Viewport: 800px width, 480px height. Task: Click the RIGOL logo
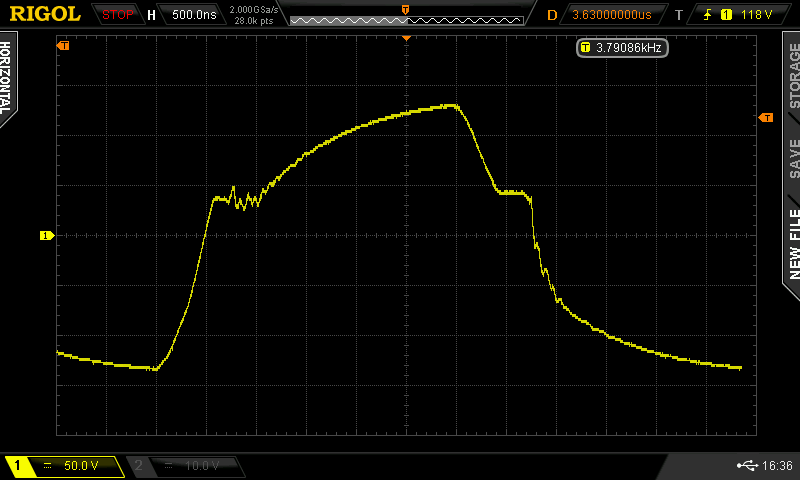(x=45, y=14)
